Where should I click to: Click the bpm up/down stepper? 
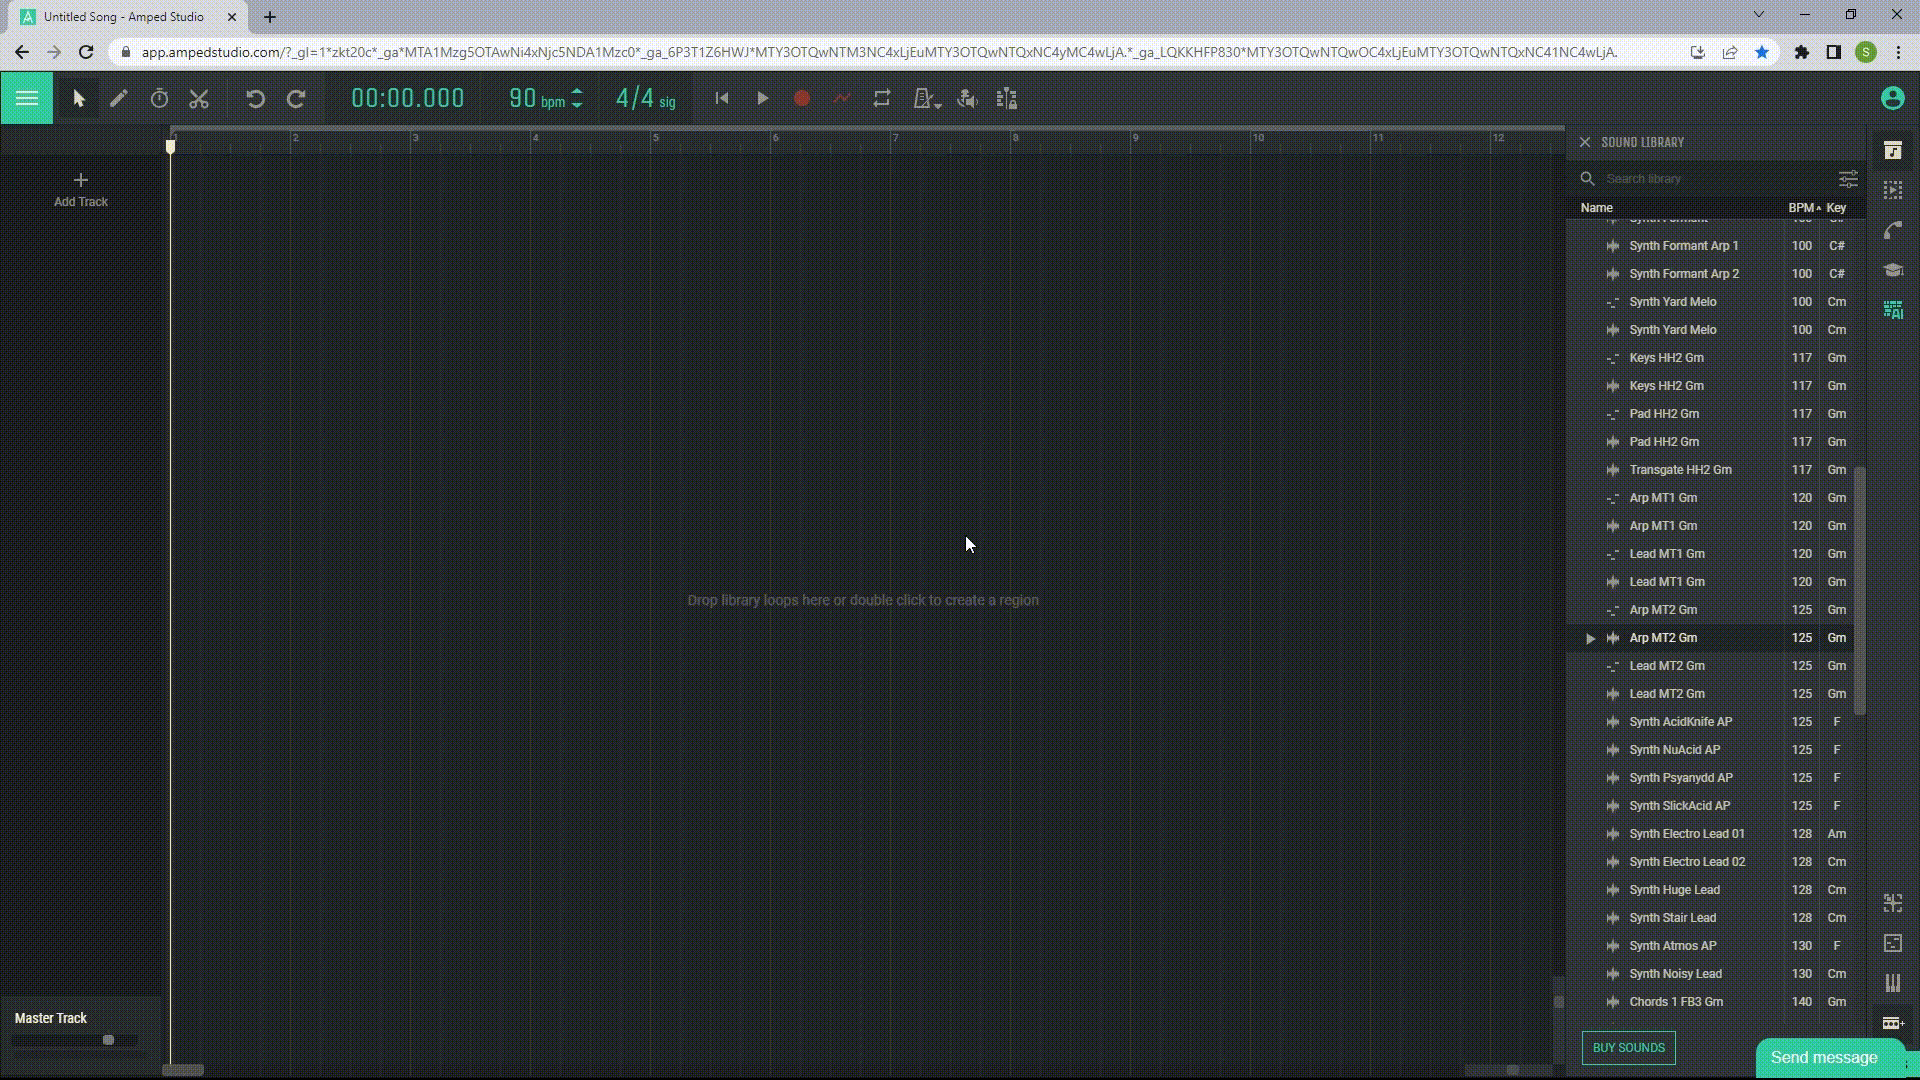577,99
